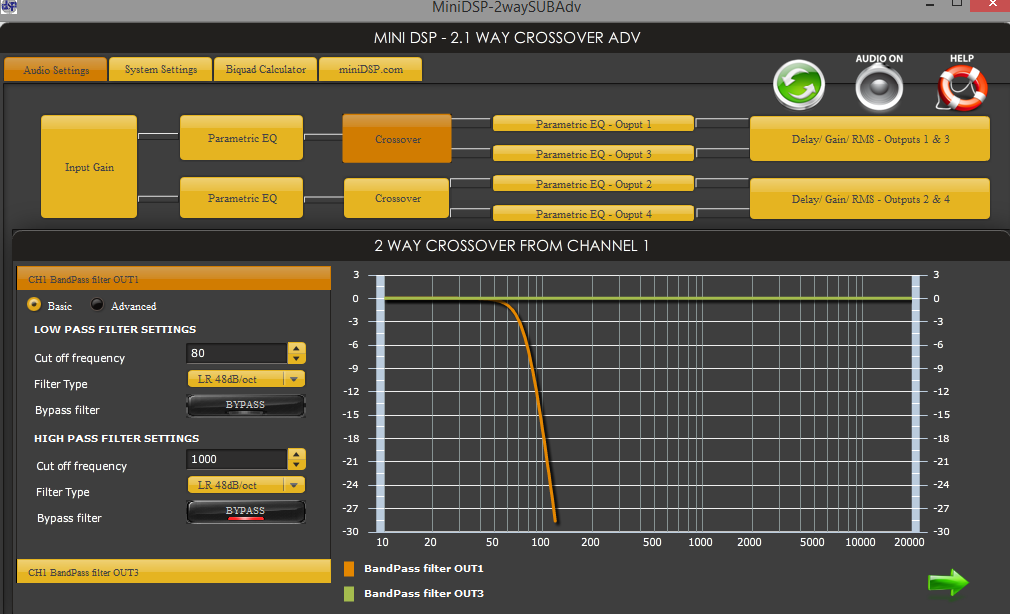Switch to System Settings tab
Viewport: 1010px width, 614px height.
coord(160,70)
